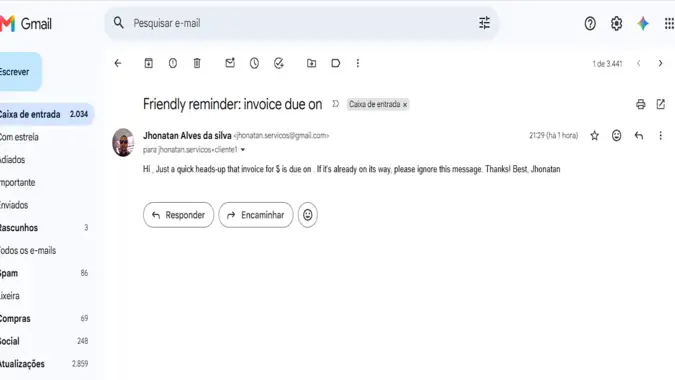The height and width of the screenshot is (380, 675).
Task: Move email to a folder
Action: pyautogui.click(x=311, y=63)
